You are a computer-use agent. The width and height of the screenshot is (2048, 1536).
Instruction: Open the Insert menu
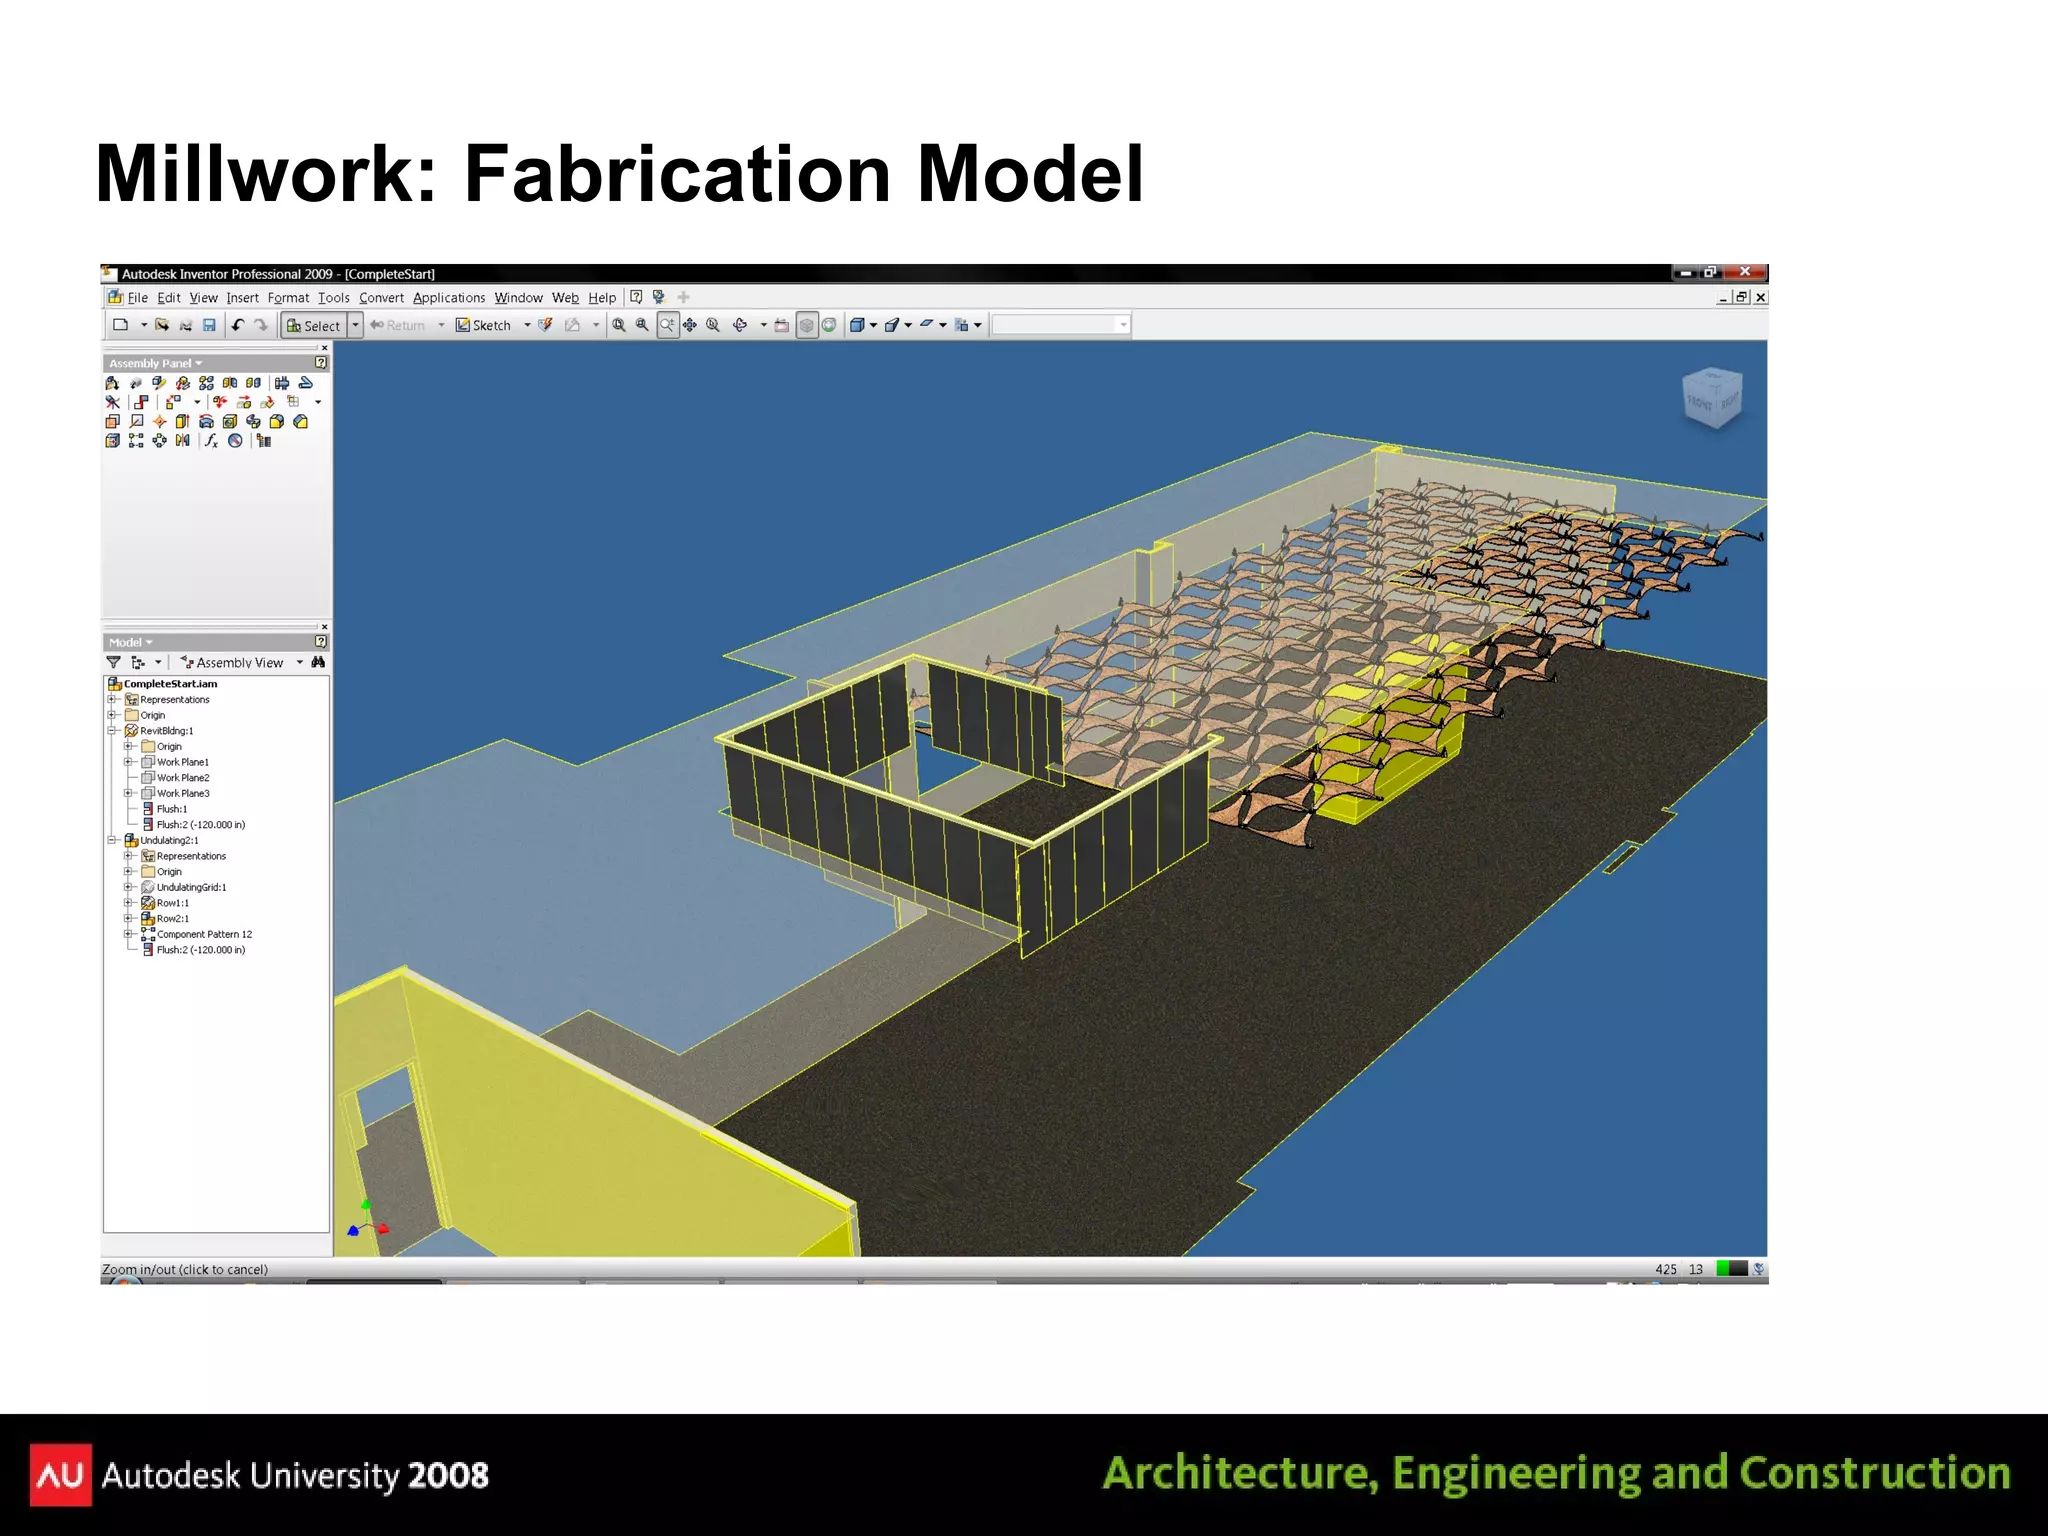point(242,298)
